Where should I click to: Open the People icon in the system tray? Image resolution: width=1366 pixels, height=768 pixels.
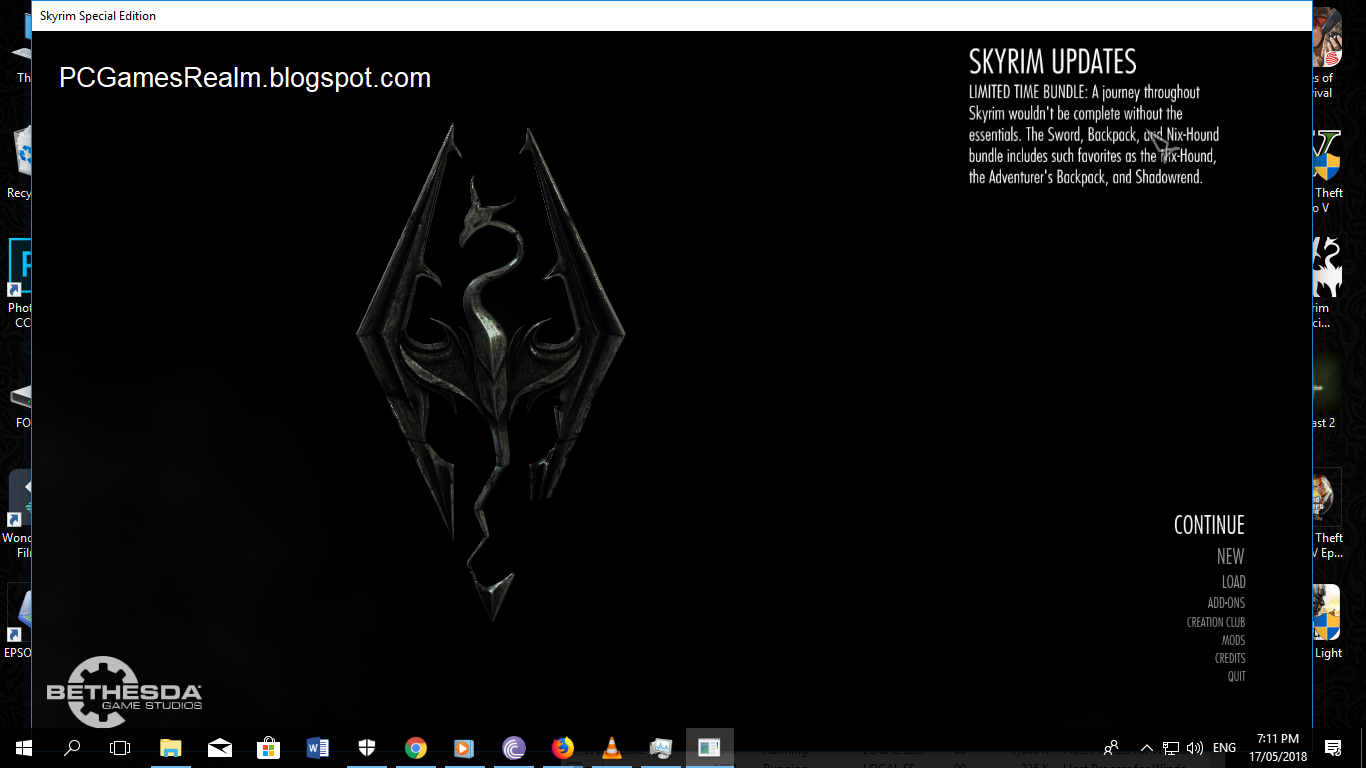click(1111, 747)
